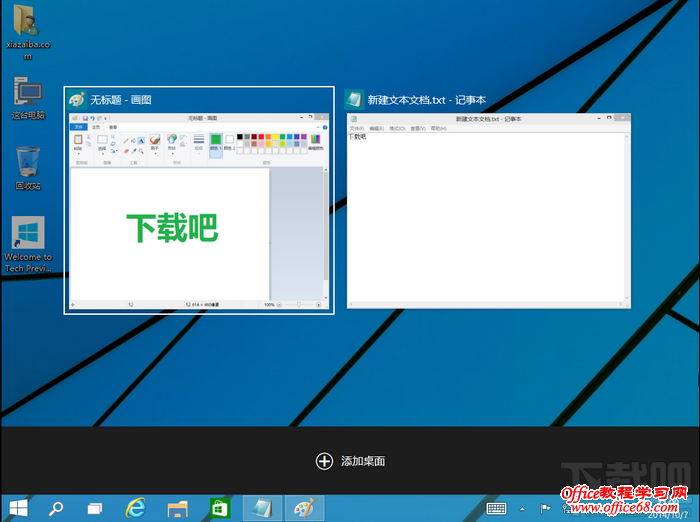Open the 编辑 menu in Notepad
Viewport: 700px width, 522px height.
click(376, 129)
